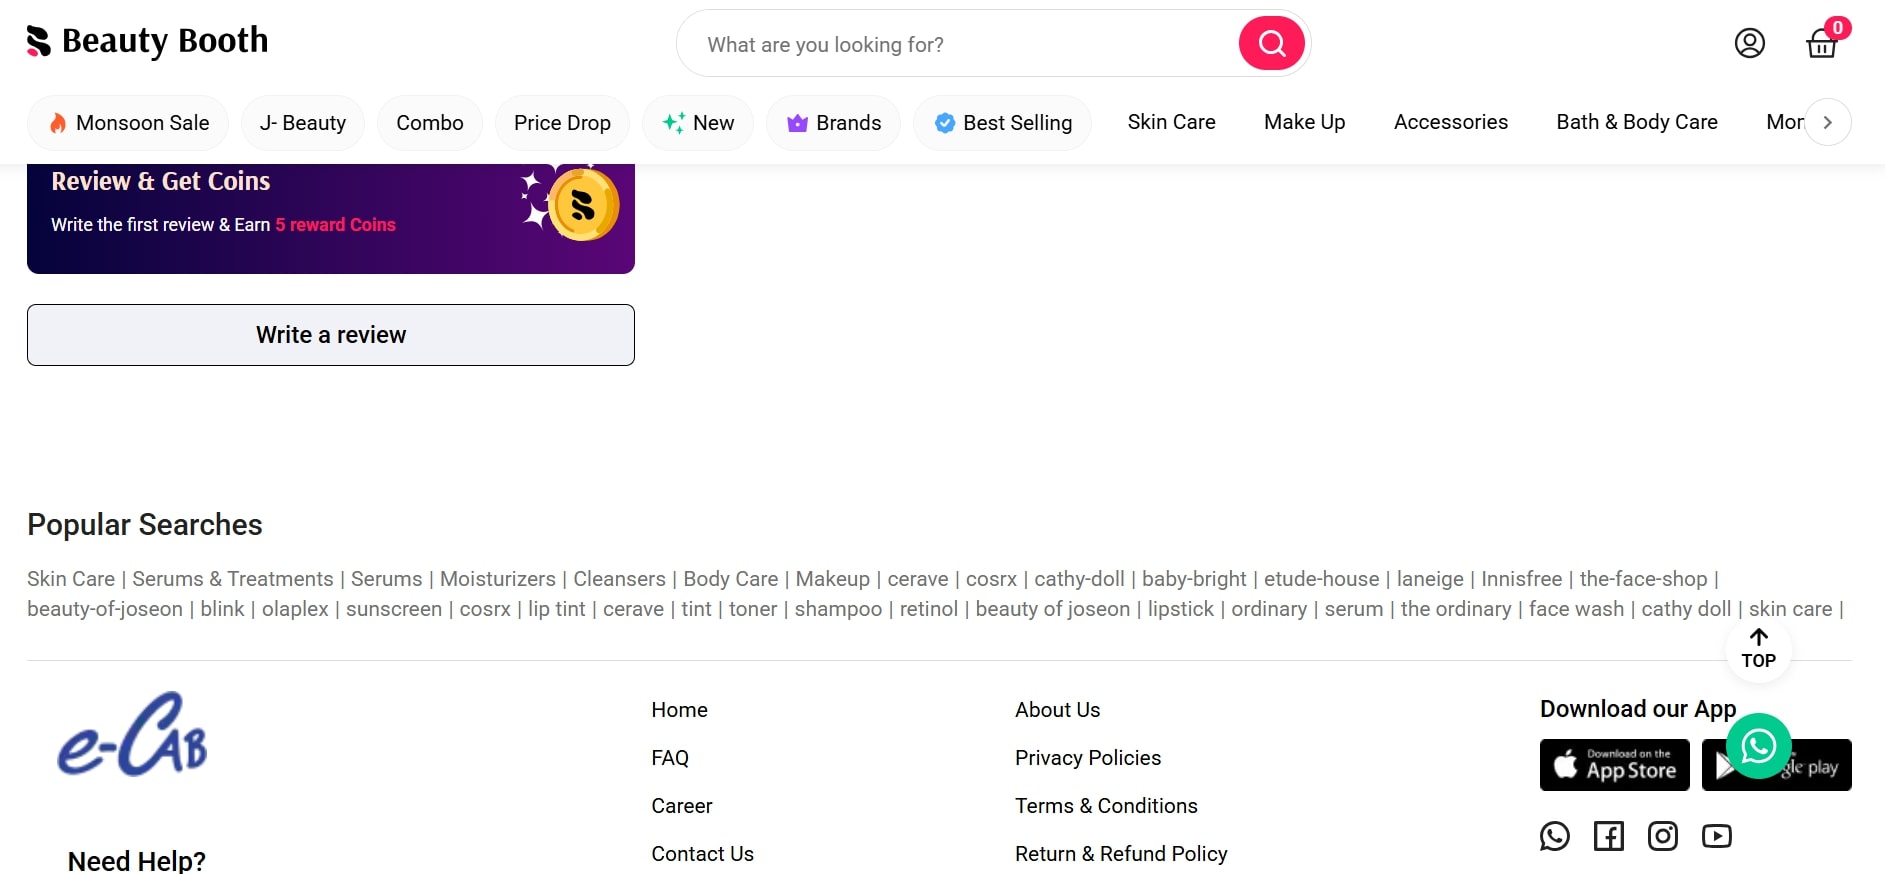This screenshot has width=1885, height=874.
Task: Follow the Privacy Policies footer link
Action: click(1087, 758)
